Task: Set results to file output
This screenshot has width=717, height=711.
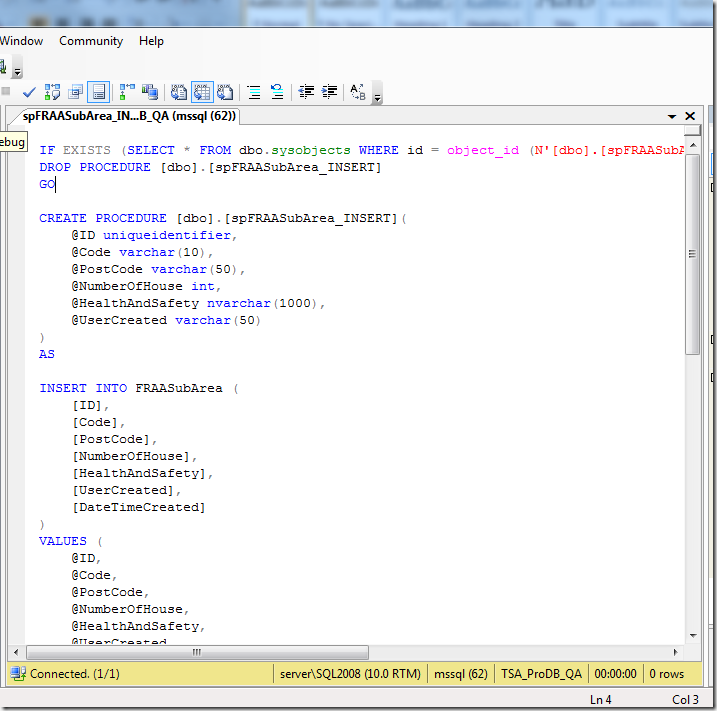Action: [225, 92]
